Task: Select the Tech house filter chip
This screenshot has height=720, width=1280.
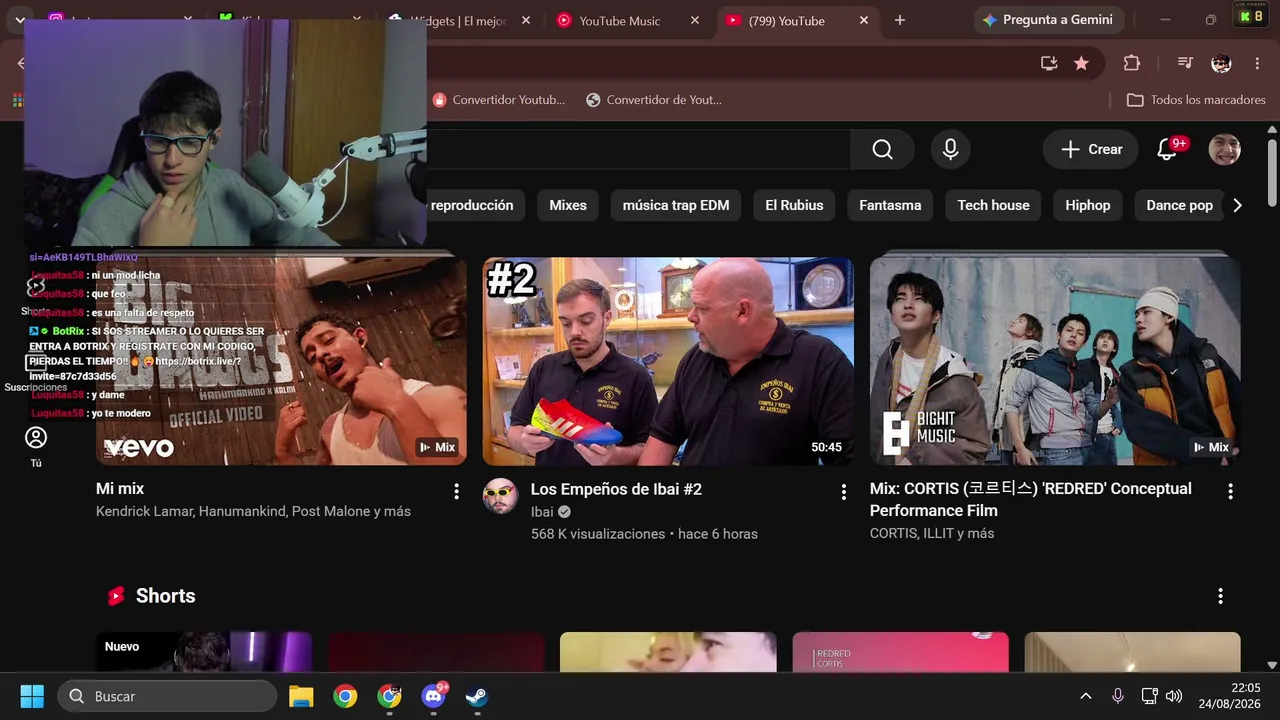Action: coord(993,205)
